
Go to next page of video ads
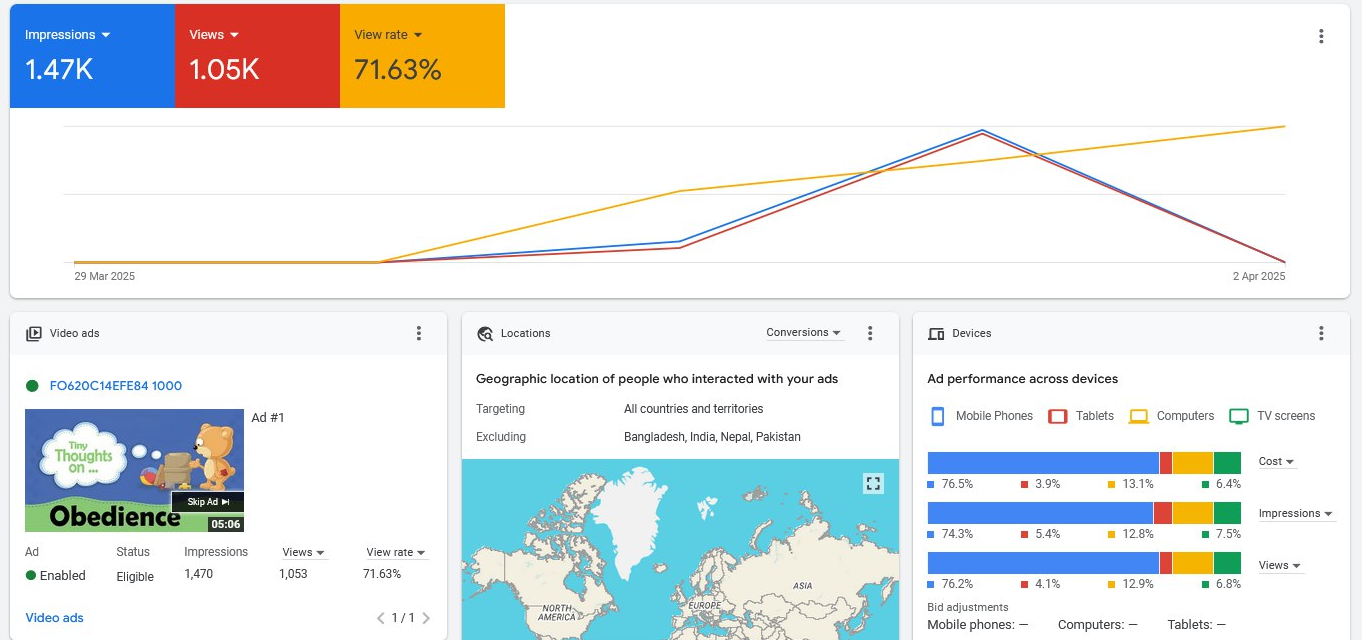point(426,618)
